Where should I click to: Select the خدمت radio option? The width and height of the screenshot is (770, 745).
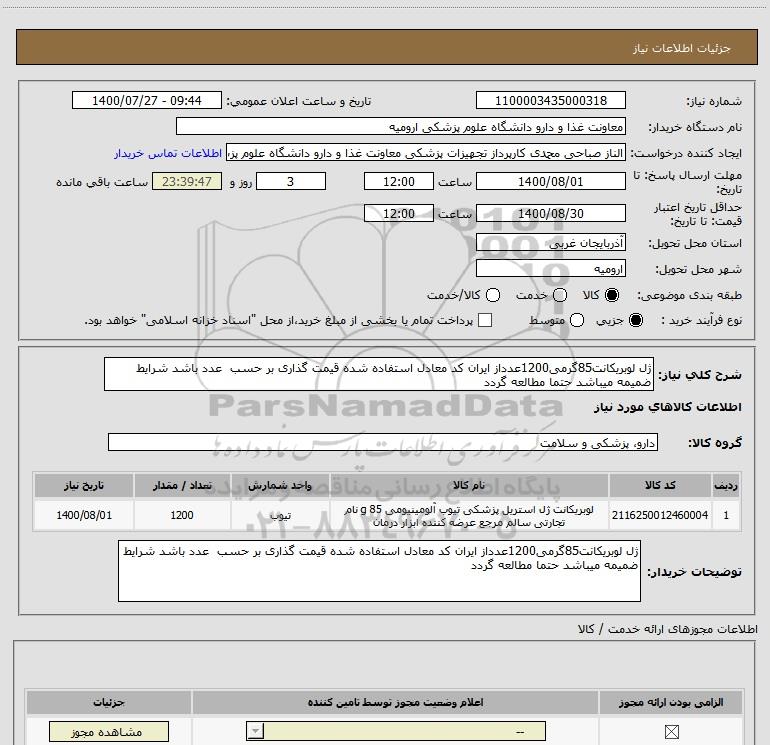559,296
